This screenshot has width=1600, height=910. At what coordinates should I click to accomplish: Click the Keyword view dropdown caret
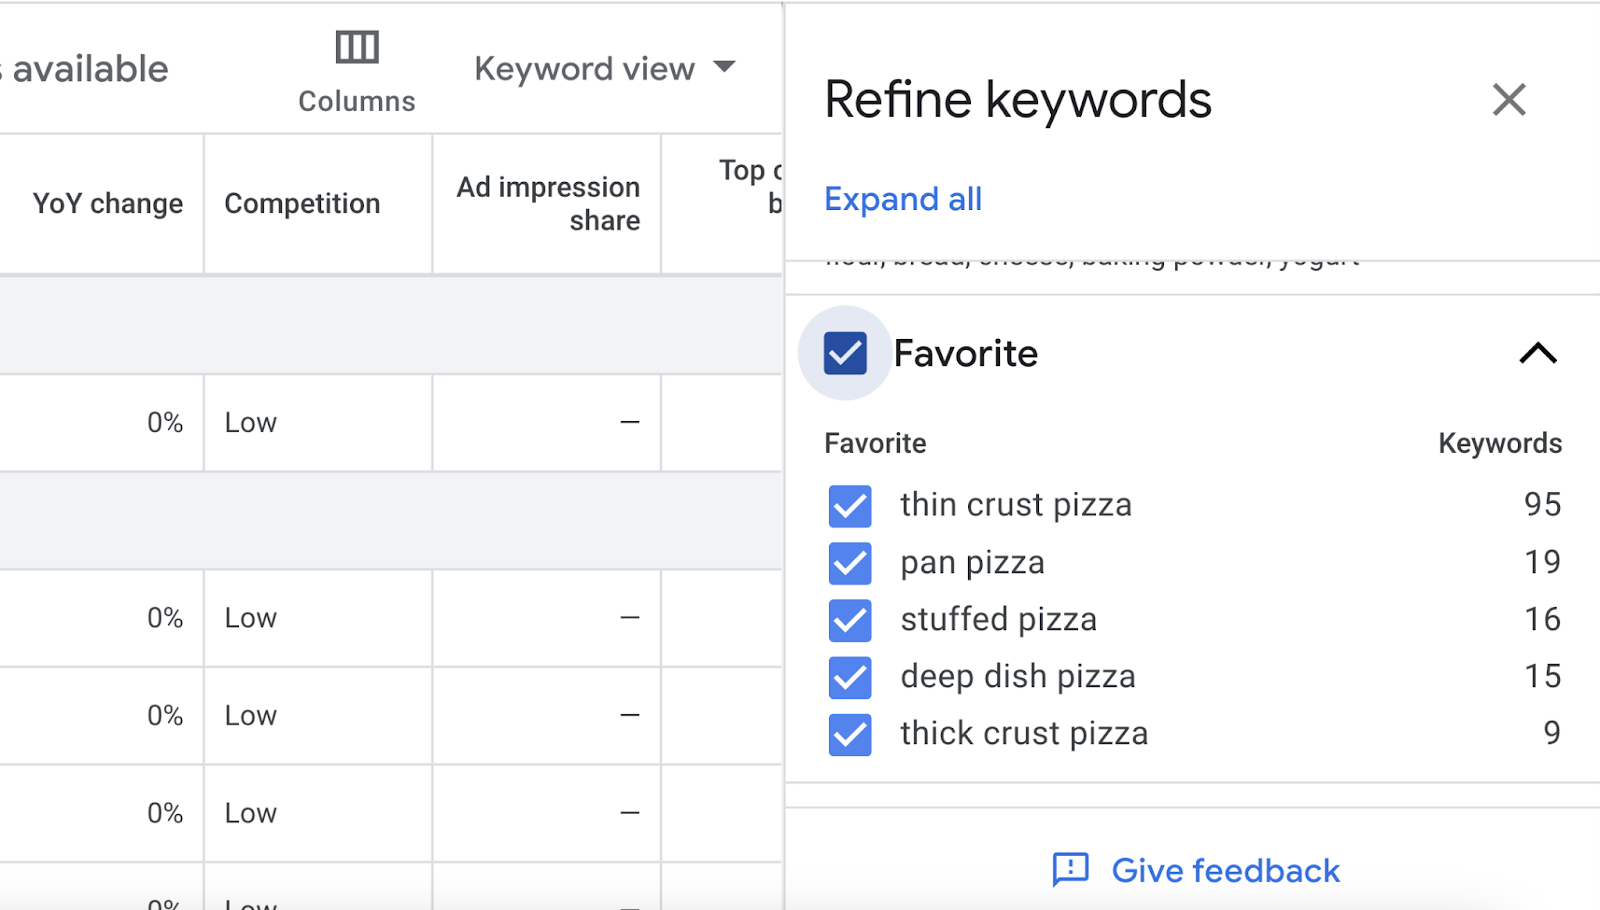pos(727,68)
